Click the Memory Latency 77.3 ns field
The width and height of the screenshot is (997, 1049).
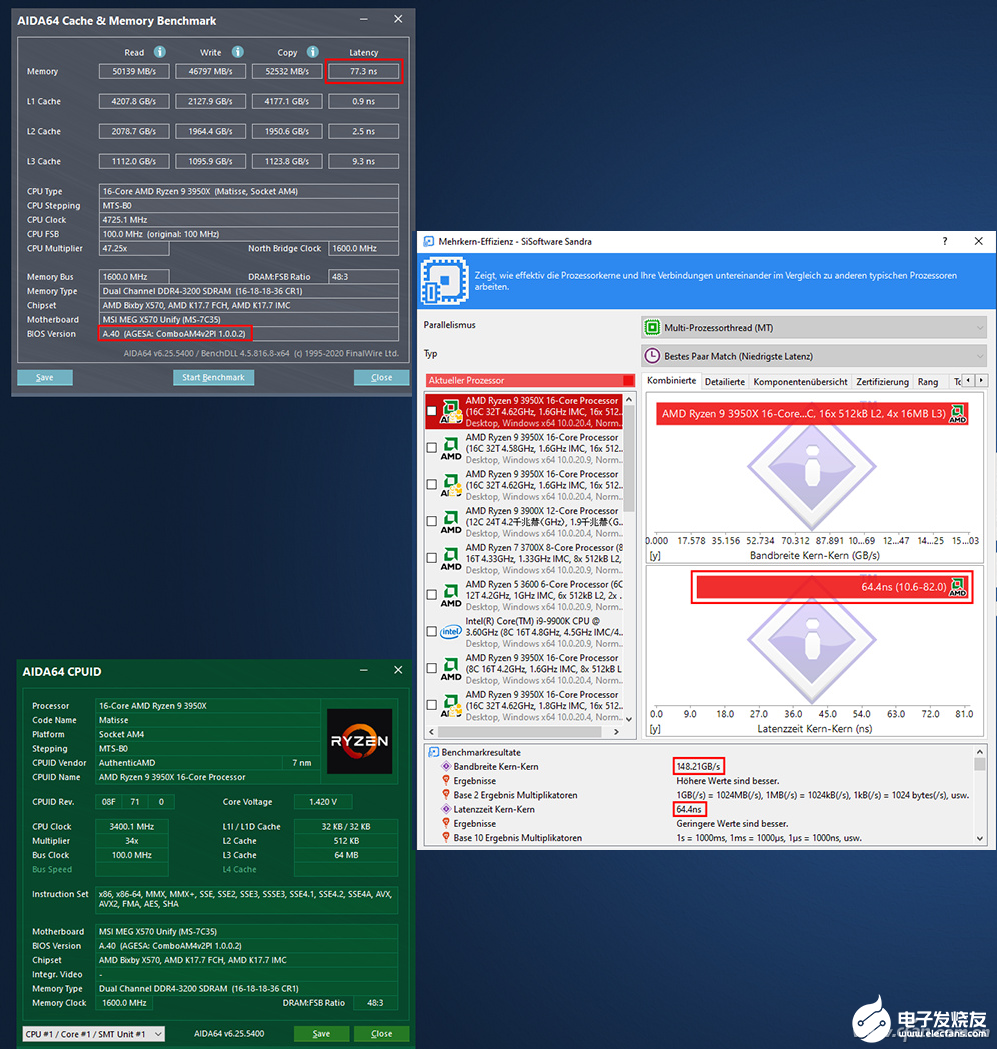363,71
